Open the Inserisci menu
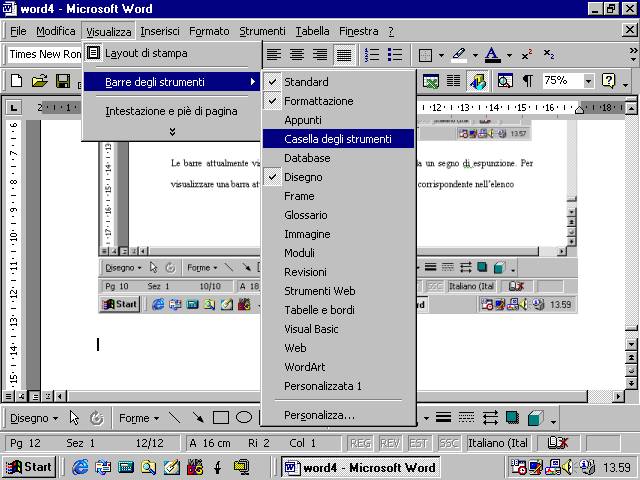 (160, 31)
